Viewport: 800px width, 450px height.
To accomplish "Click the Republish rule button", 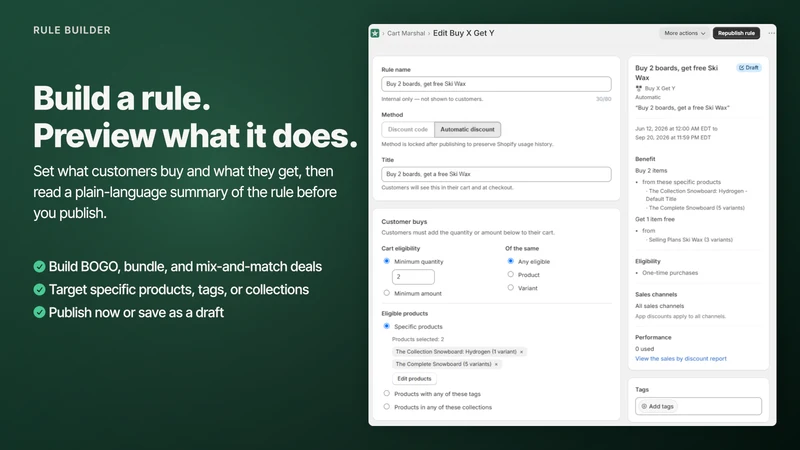I will [x=736, y=33].
